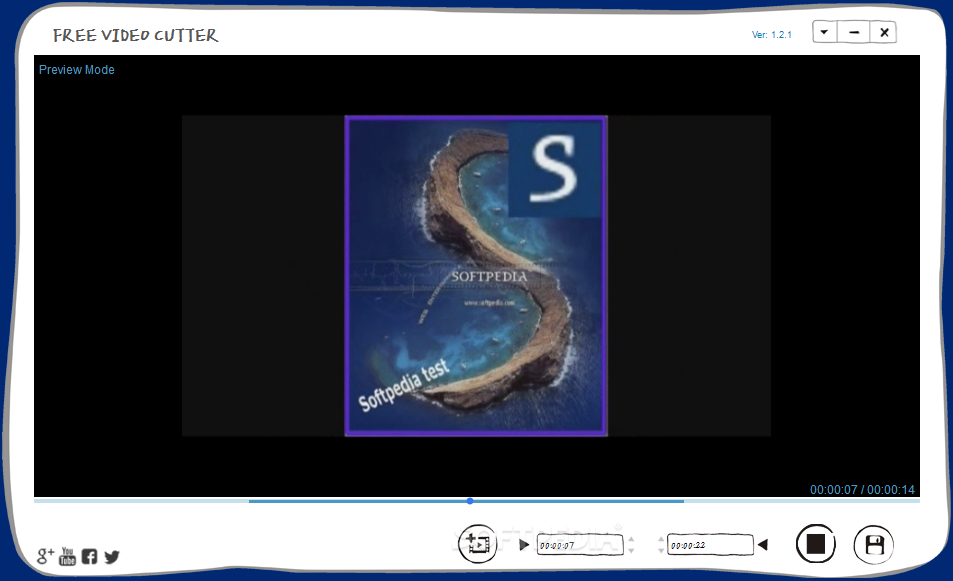
Task: Decrease the end time with down stepper
Action: pos(661,550)
